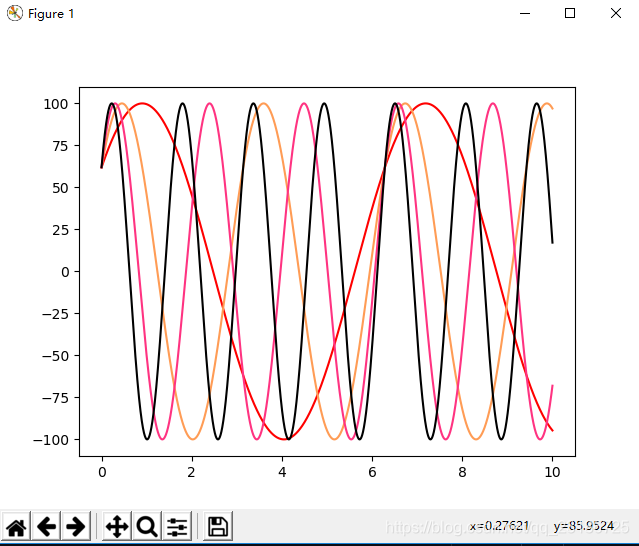Click the y-axis tick label '−25'

[x=55, y=314]
